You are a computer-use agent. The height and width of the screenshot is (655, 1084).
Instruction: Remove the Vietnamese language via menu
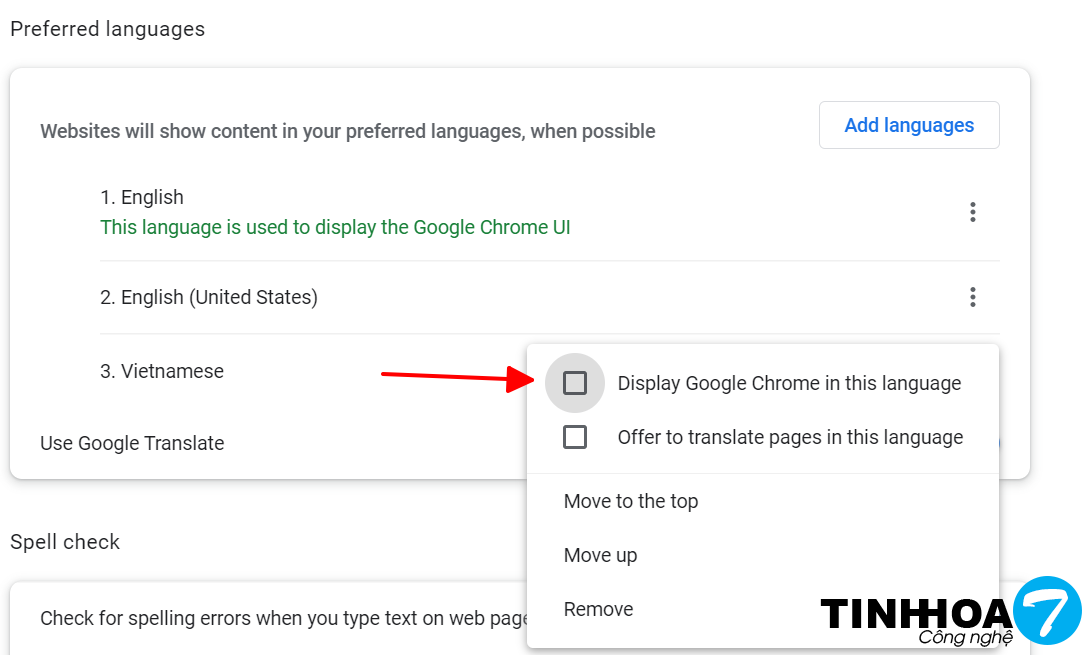coord(598,609)
